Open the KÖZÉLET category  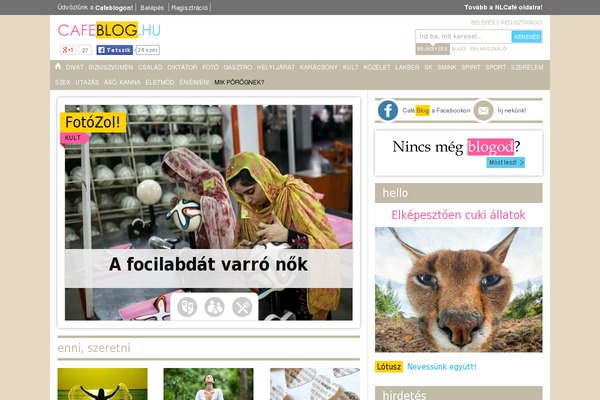377,67
